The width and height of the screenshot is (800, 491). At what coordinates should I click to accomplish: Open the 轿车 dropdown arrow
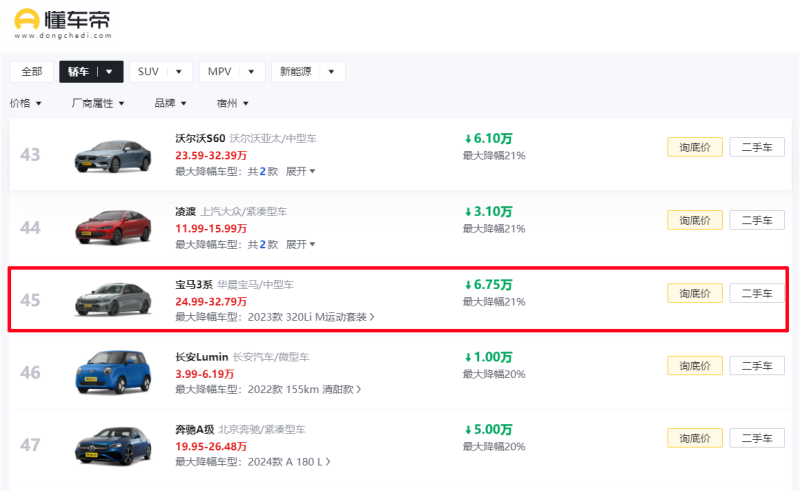(x=109, y=72)
